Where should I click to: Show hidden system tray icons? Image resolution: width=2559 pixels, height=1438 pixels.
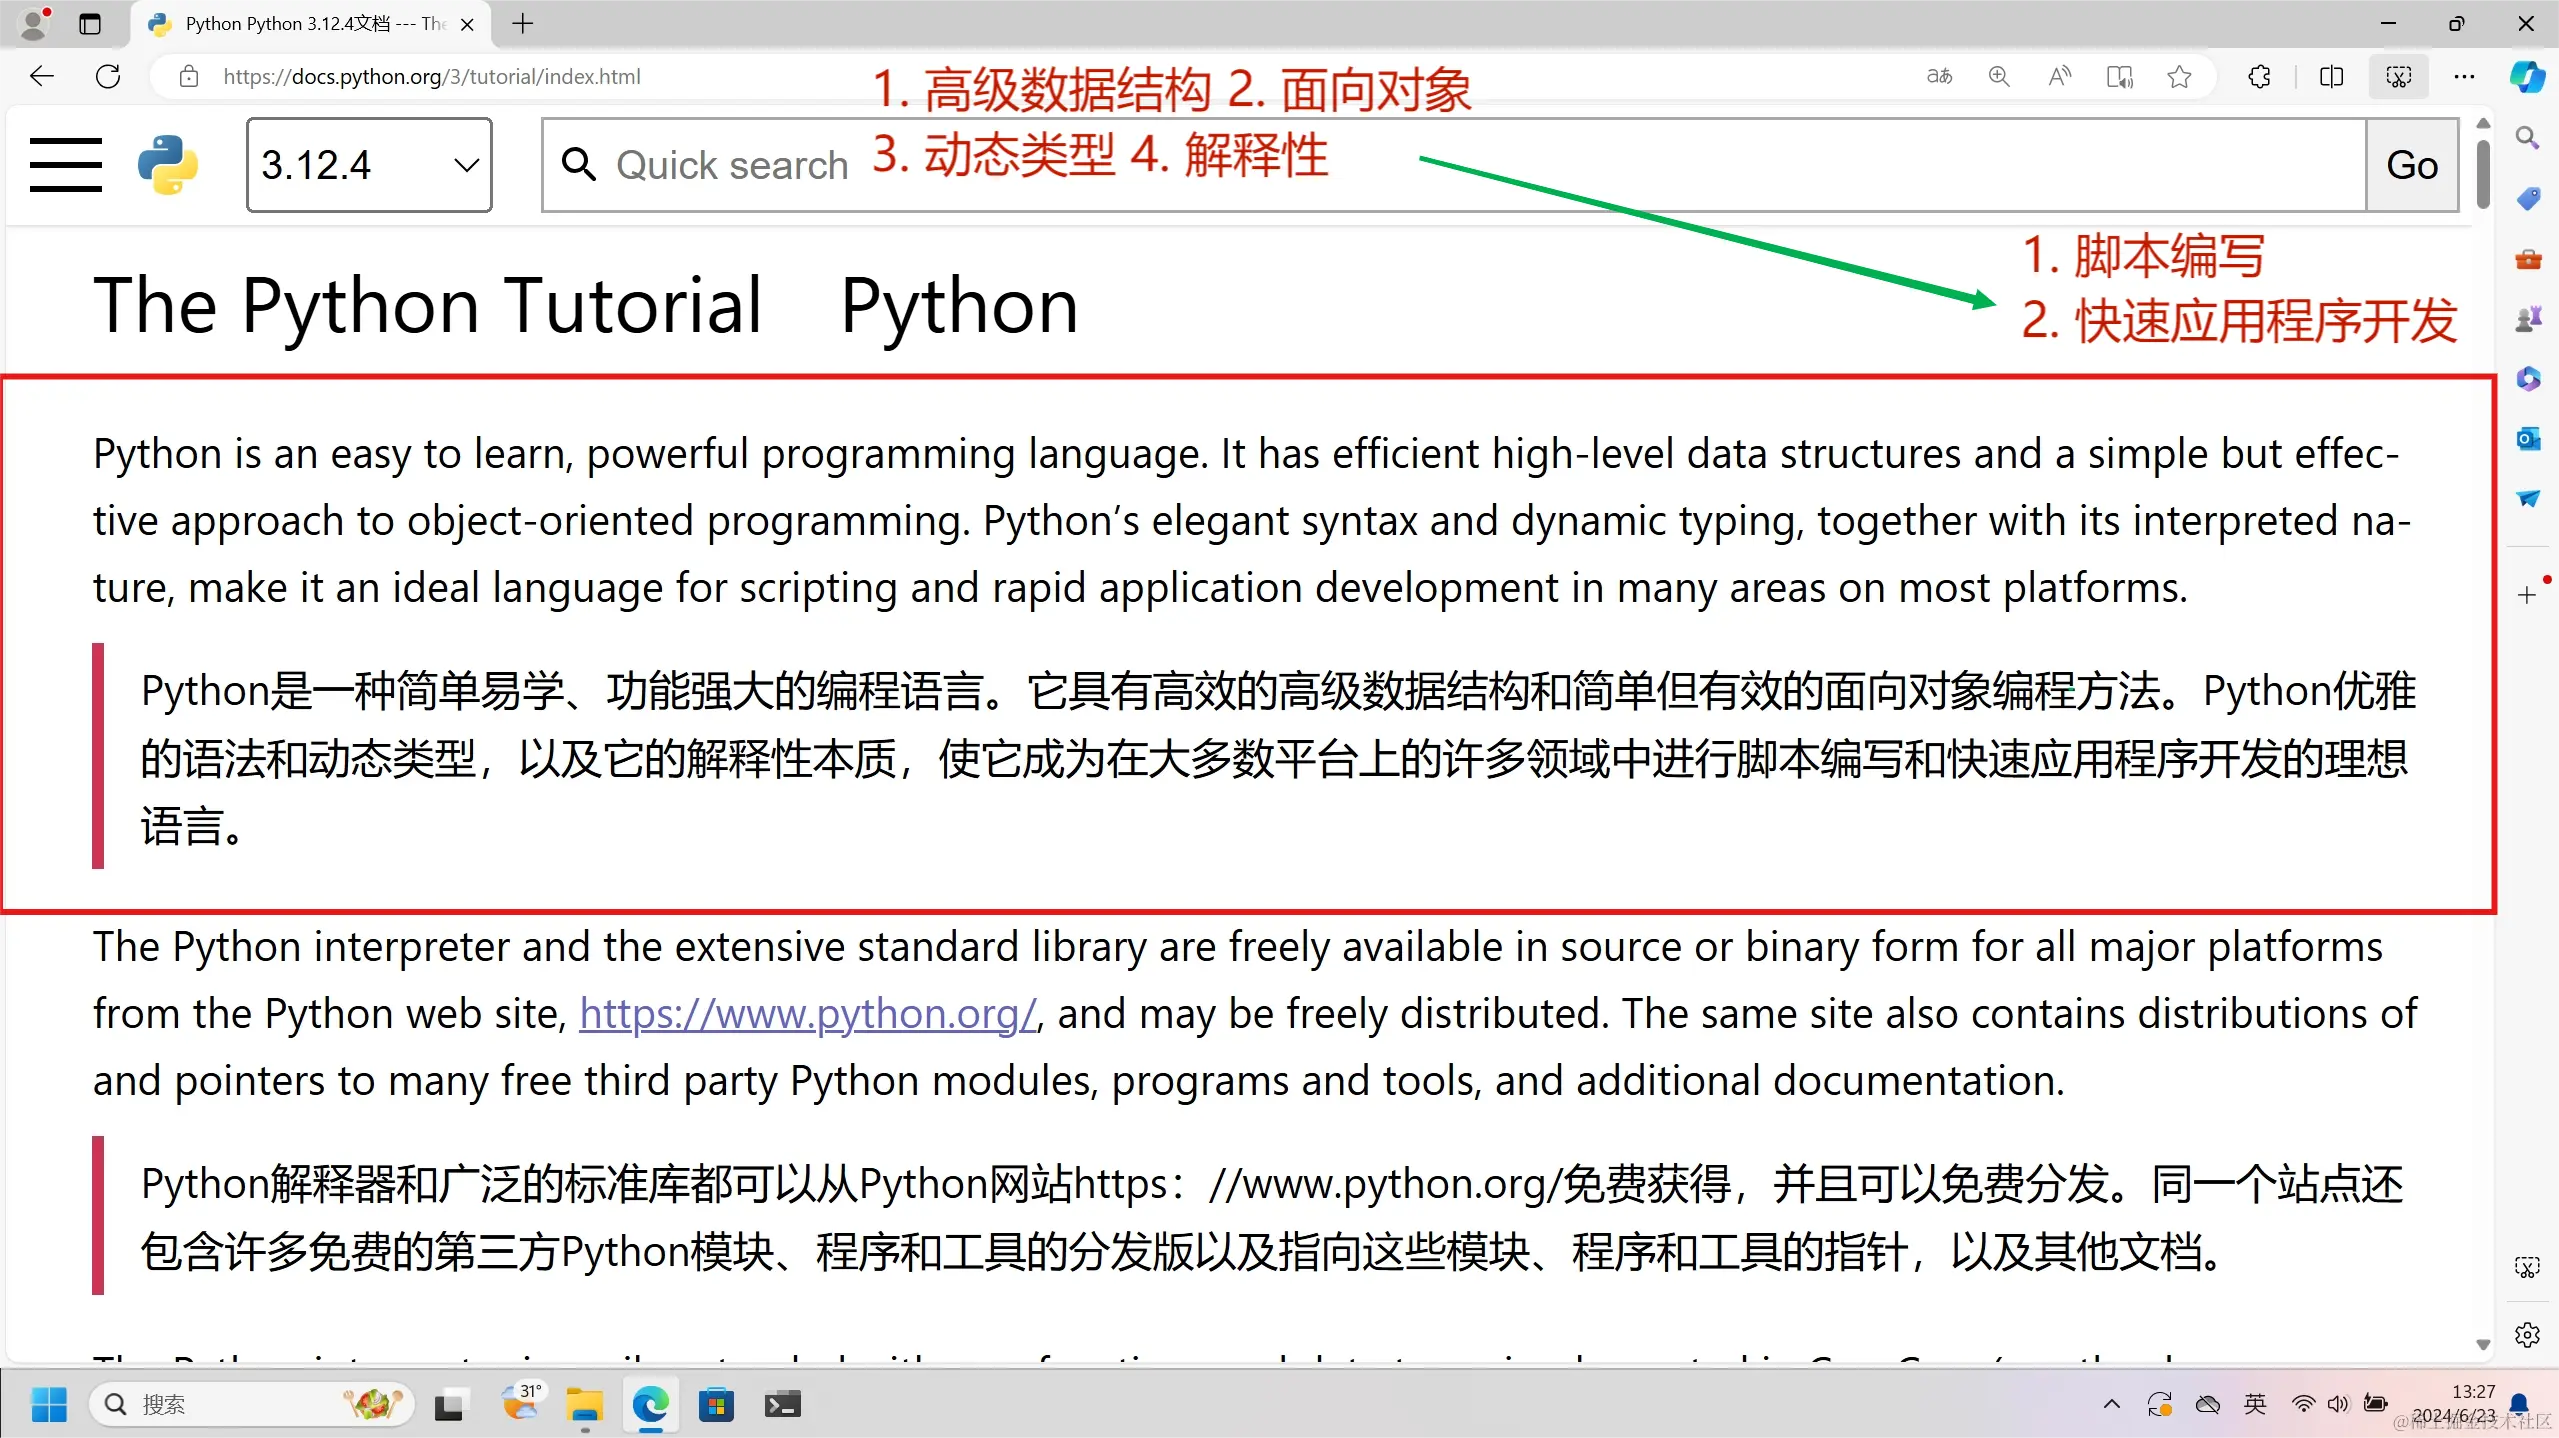(2111, 1404)
